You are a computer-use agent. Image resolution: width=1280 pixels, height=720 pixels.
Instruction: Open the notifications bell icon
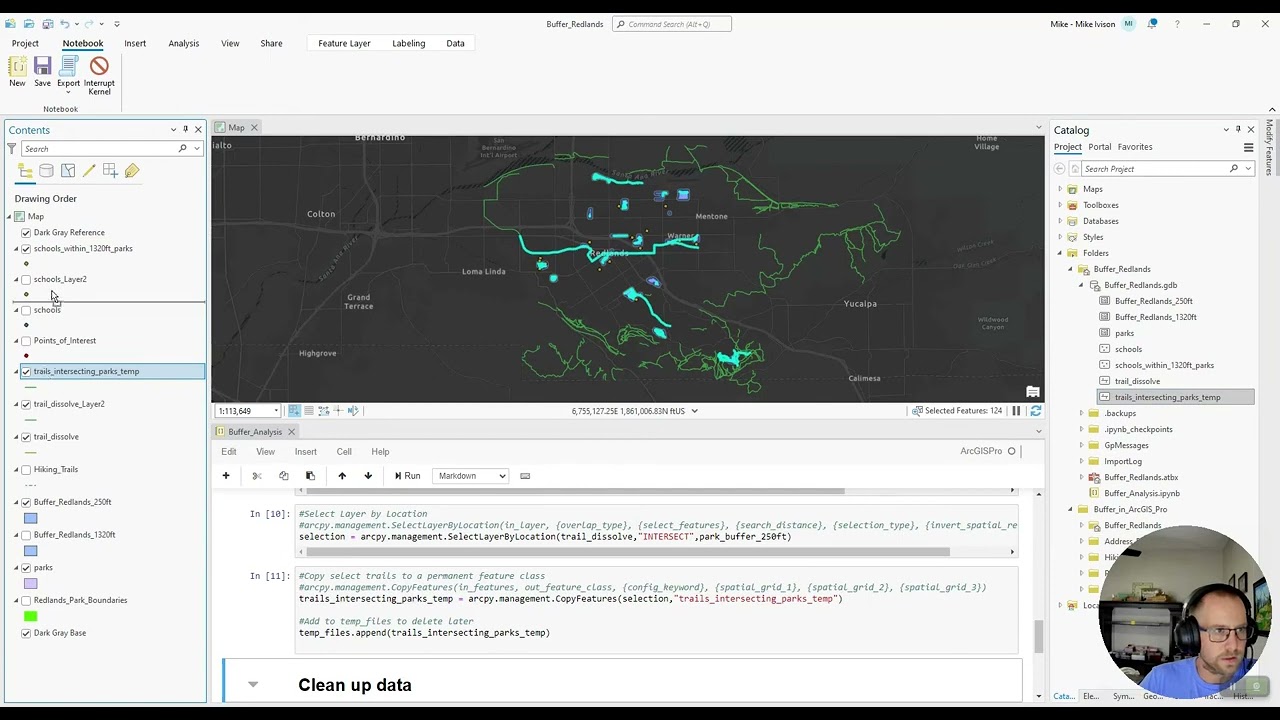click(1152, 24)
